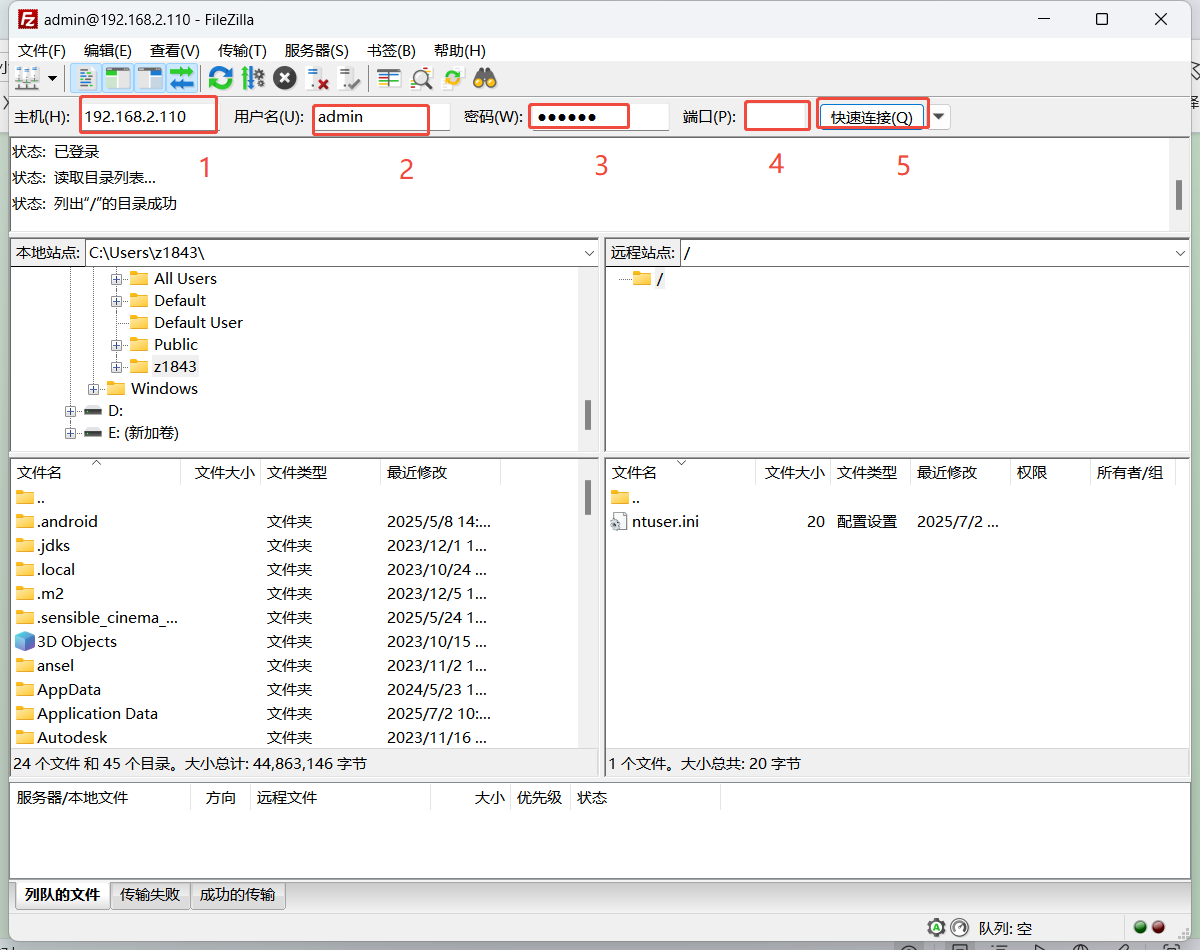Focus the username field containing admin

click(x=382, y=116)
